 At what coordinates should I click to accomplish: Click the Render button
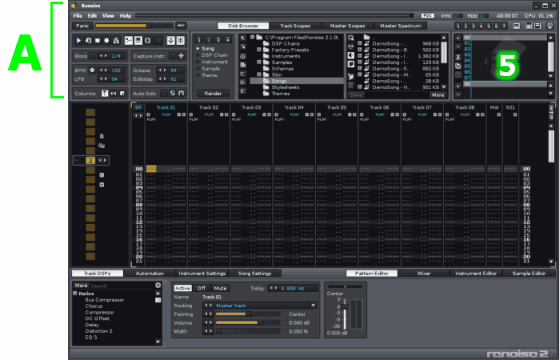click(x=213, y=93)
